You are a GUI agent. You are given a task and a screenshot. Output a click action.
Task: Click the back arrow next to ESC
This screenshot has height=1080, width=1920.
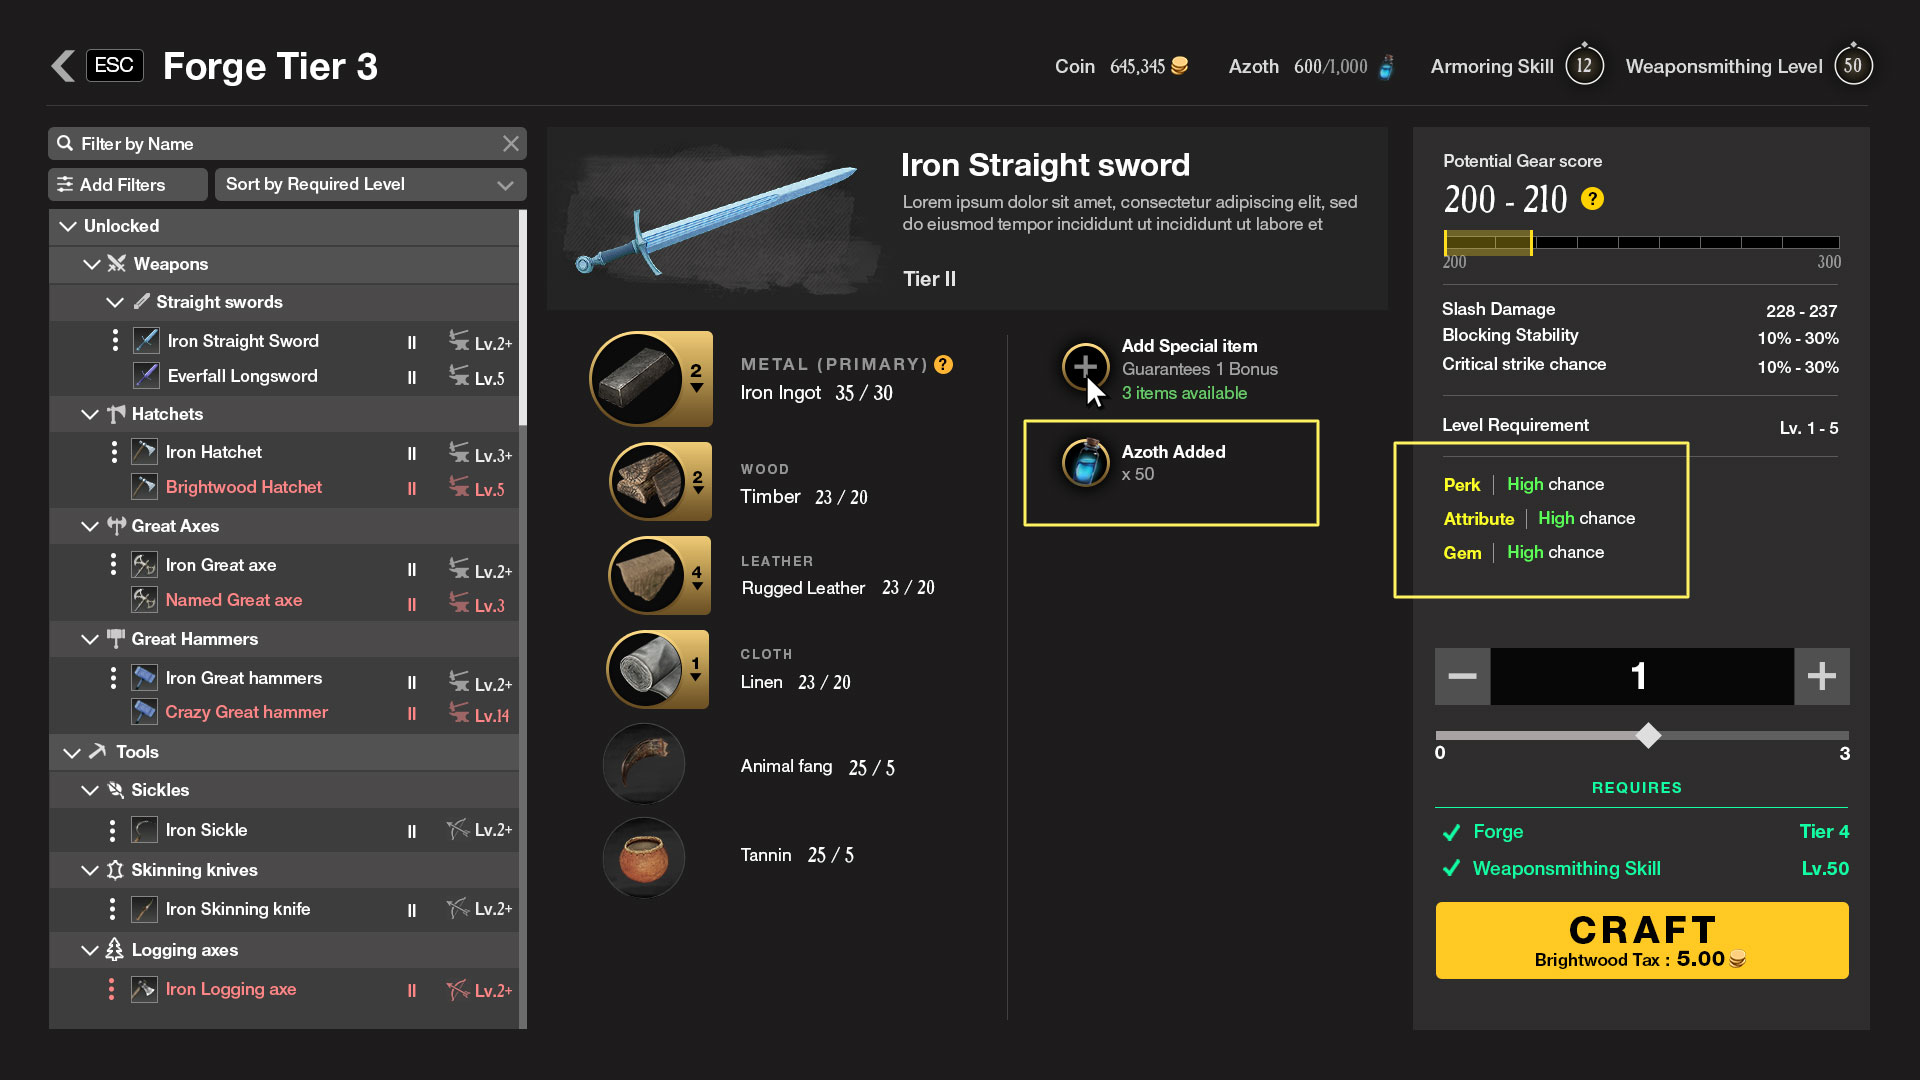(63, 66)
